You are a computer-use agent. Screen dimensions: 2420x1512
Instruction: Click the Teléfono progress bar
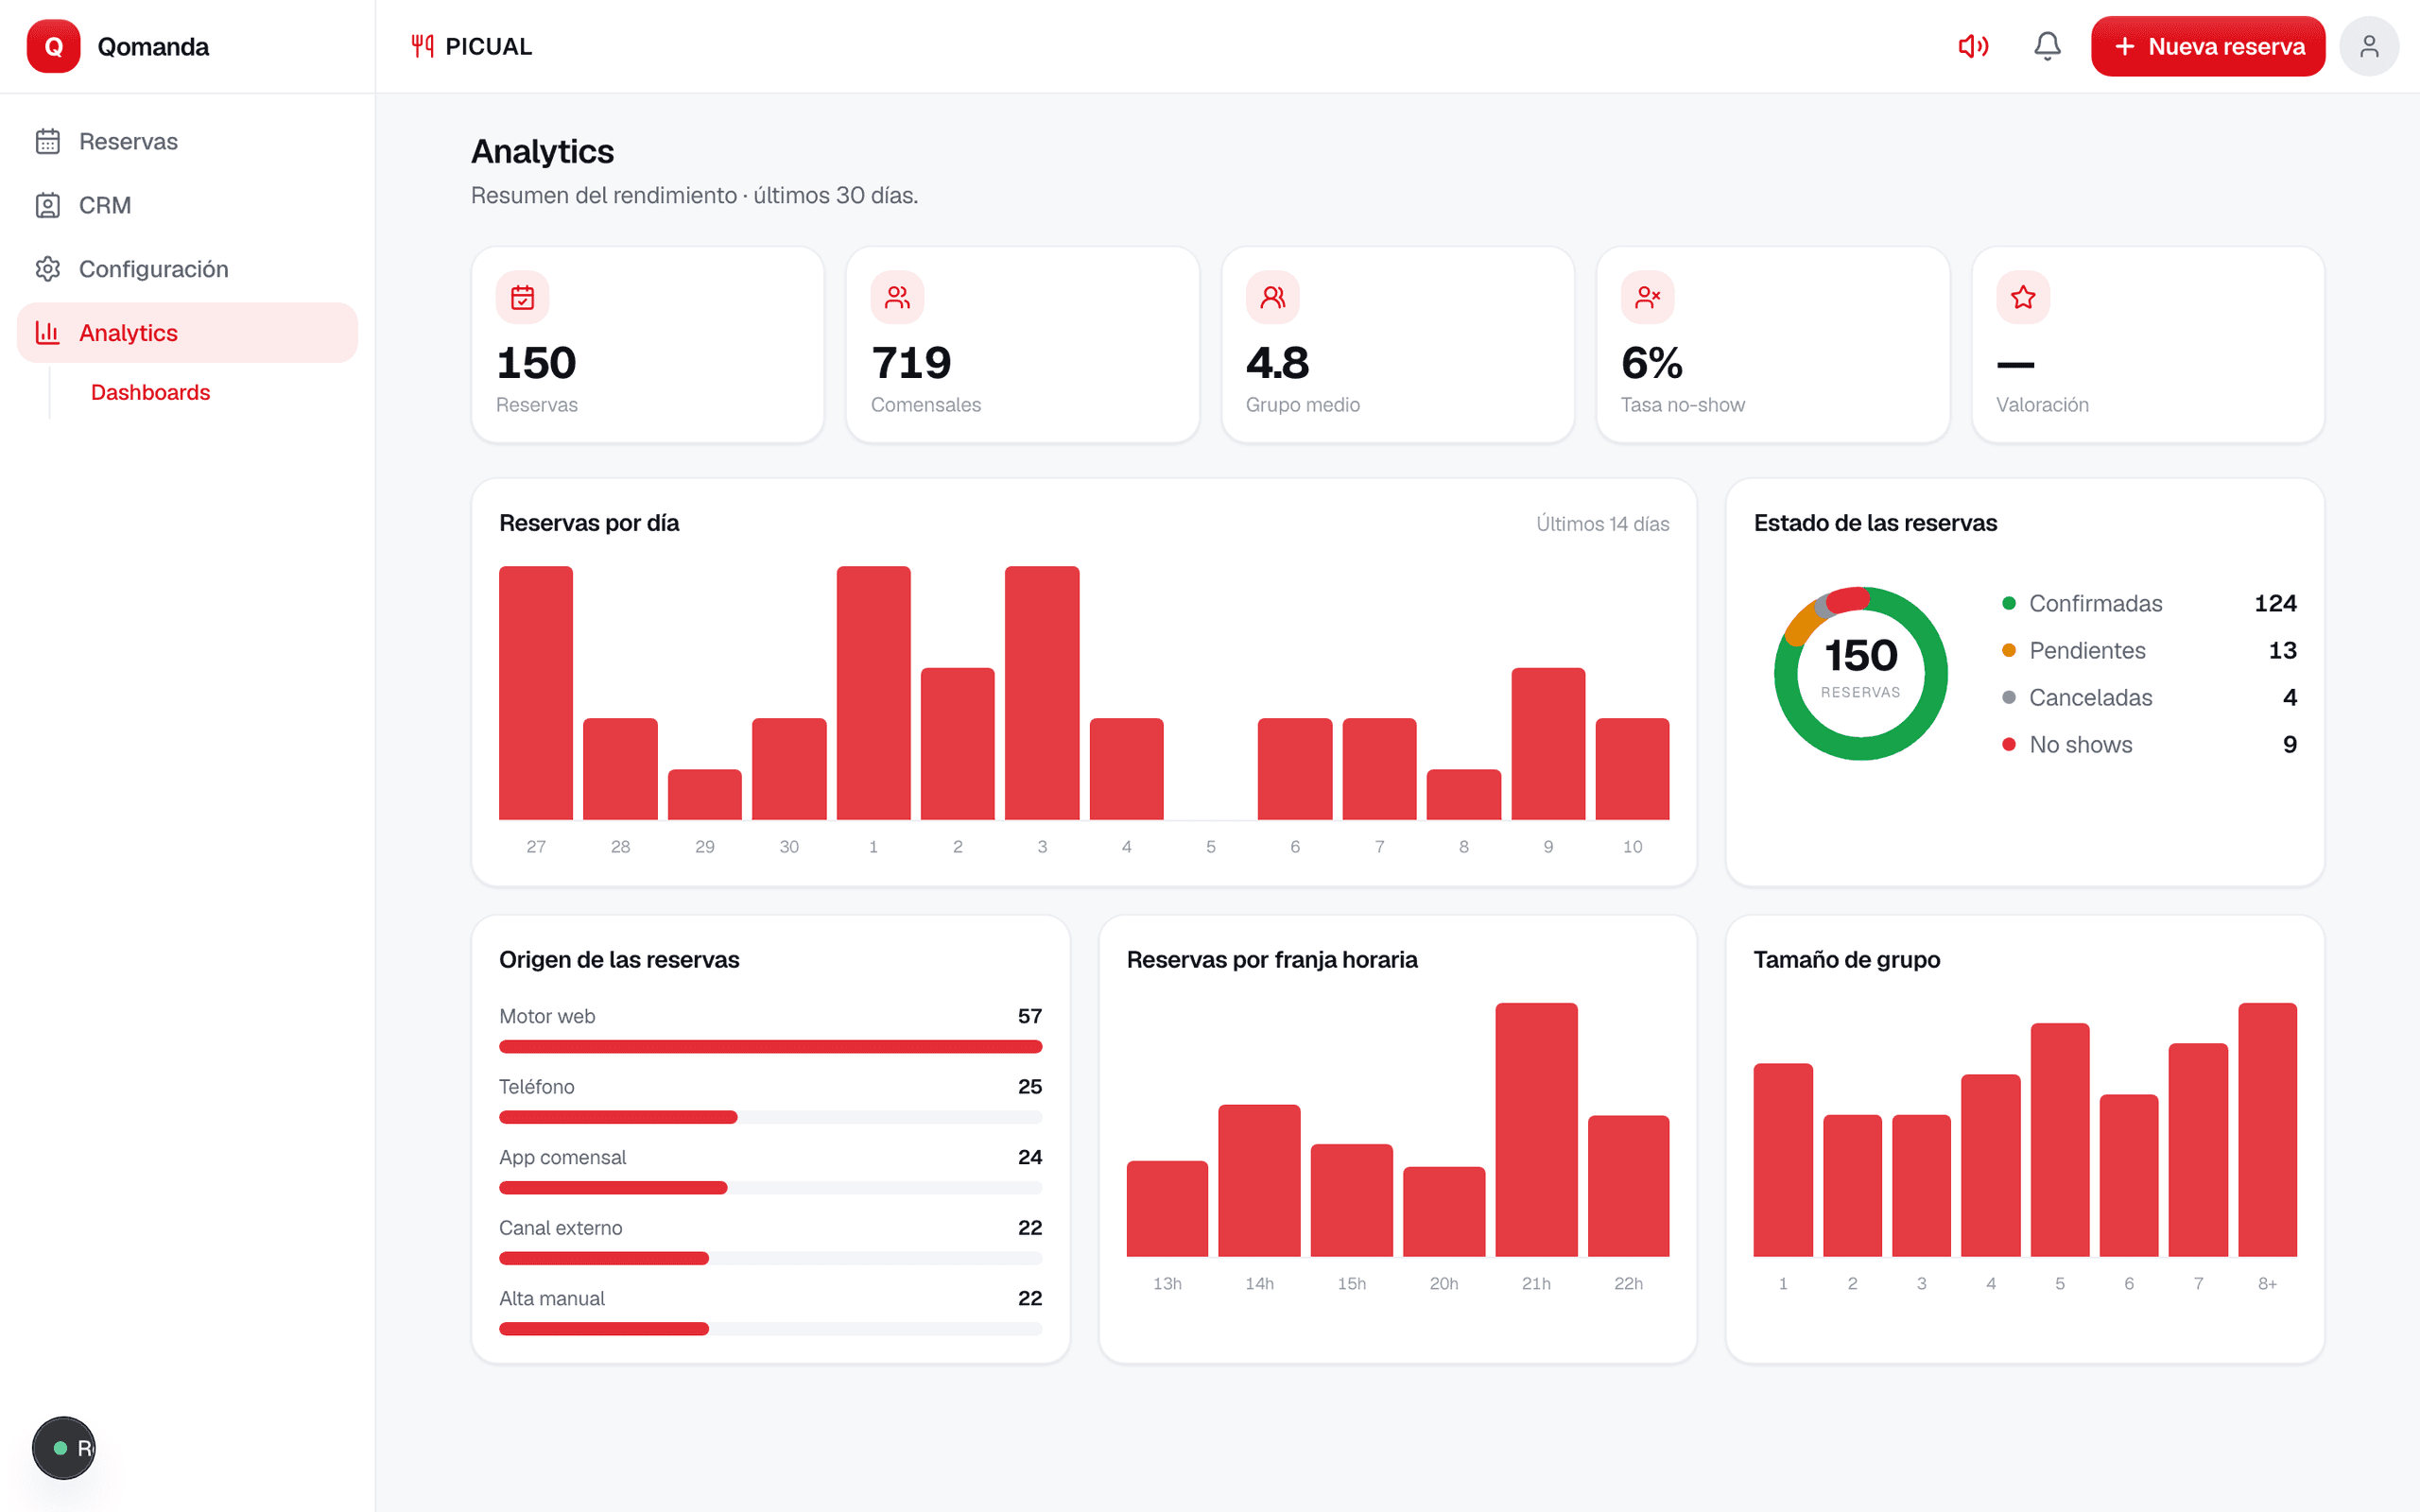click(770, 1117)
